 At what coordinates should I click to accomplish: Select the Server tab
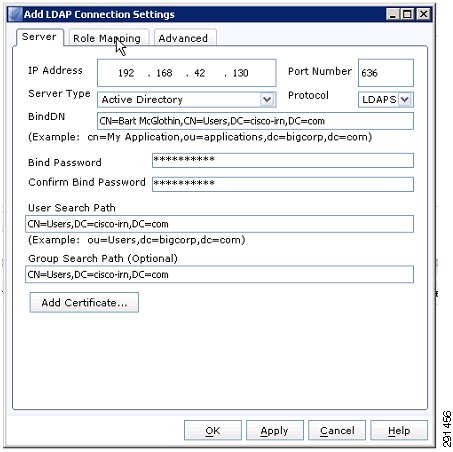39,37
